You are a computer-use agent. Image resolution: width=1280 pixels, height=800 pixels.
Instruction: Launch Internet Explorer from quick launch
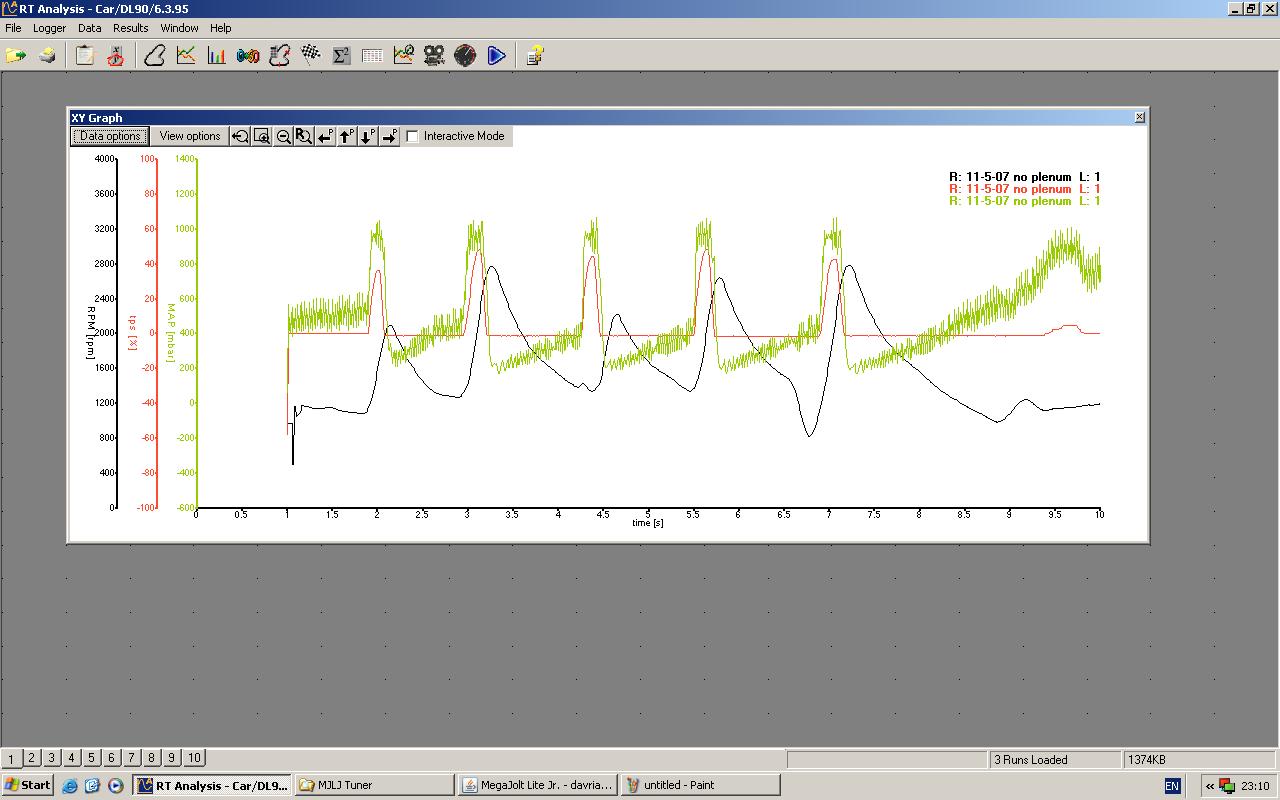[70, 786]
